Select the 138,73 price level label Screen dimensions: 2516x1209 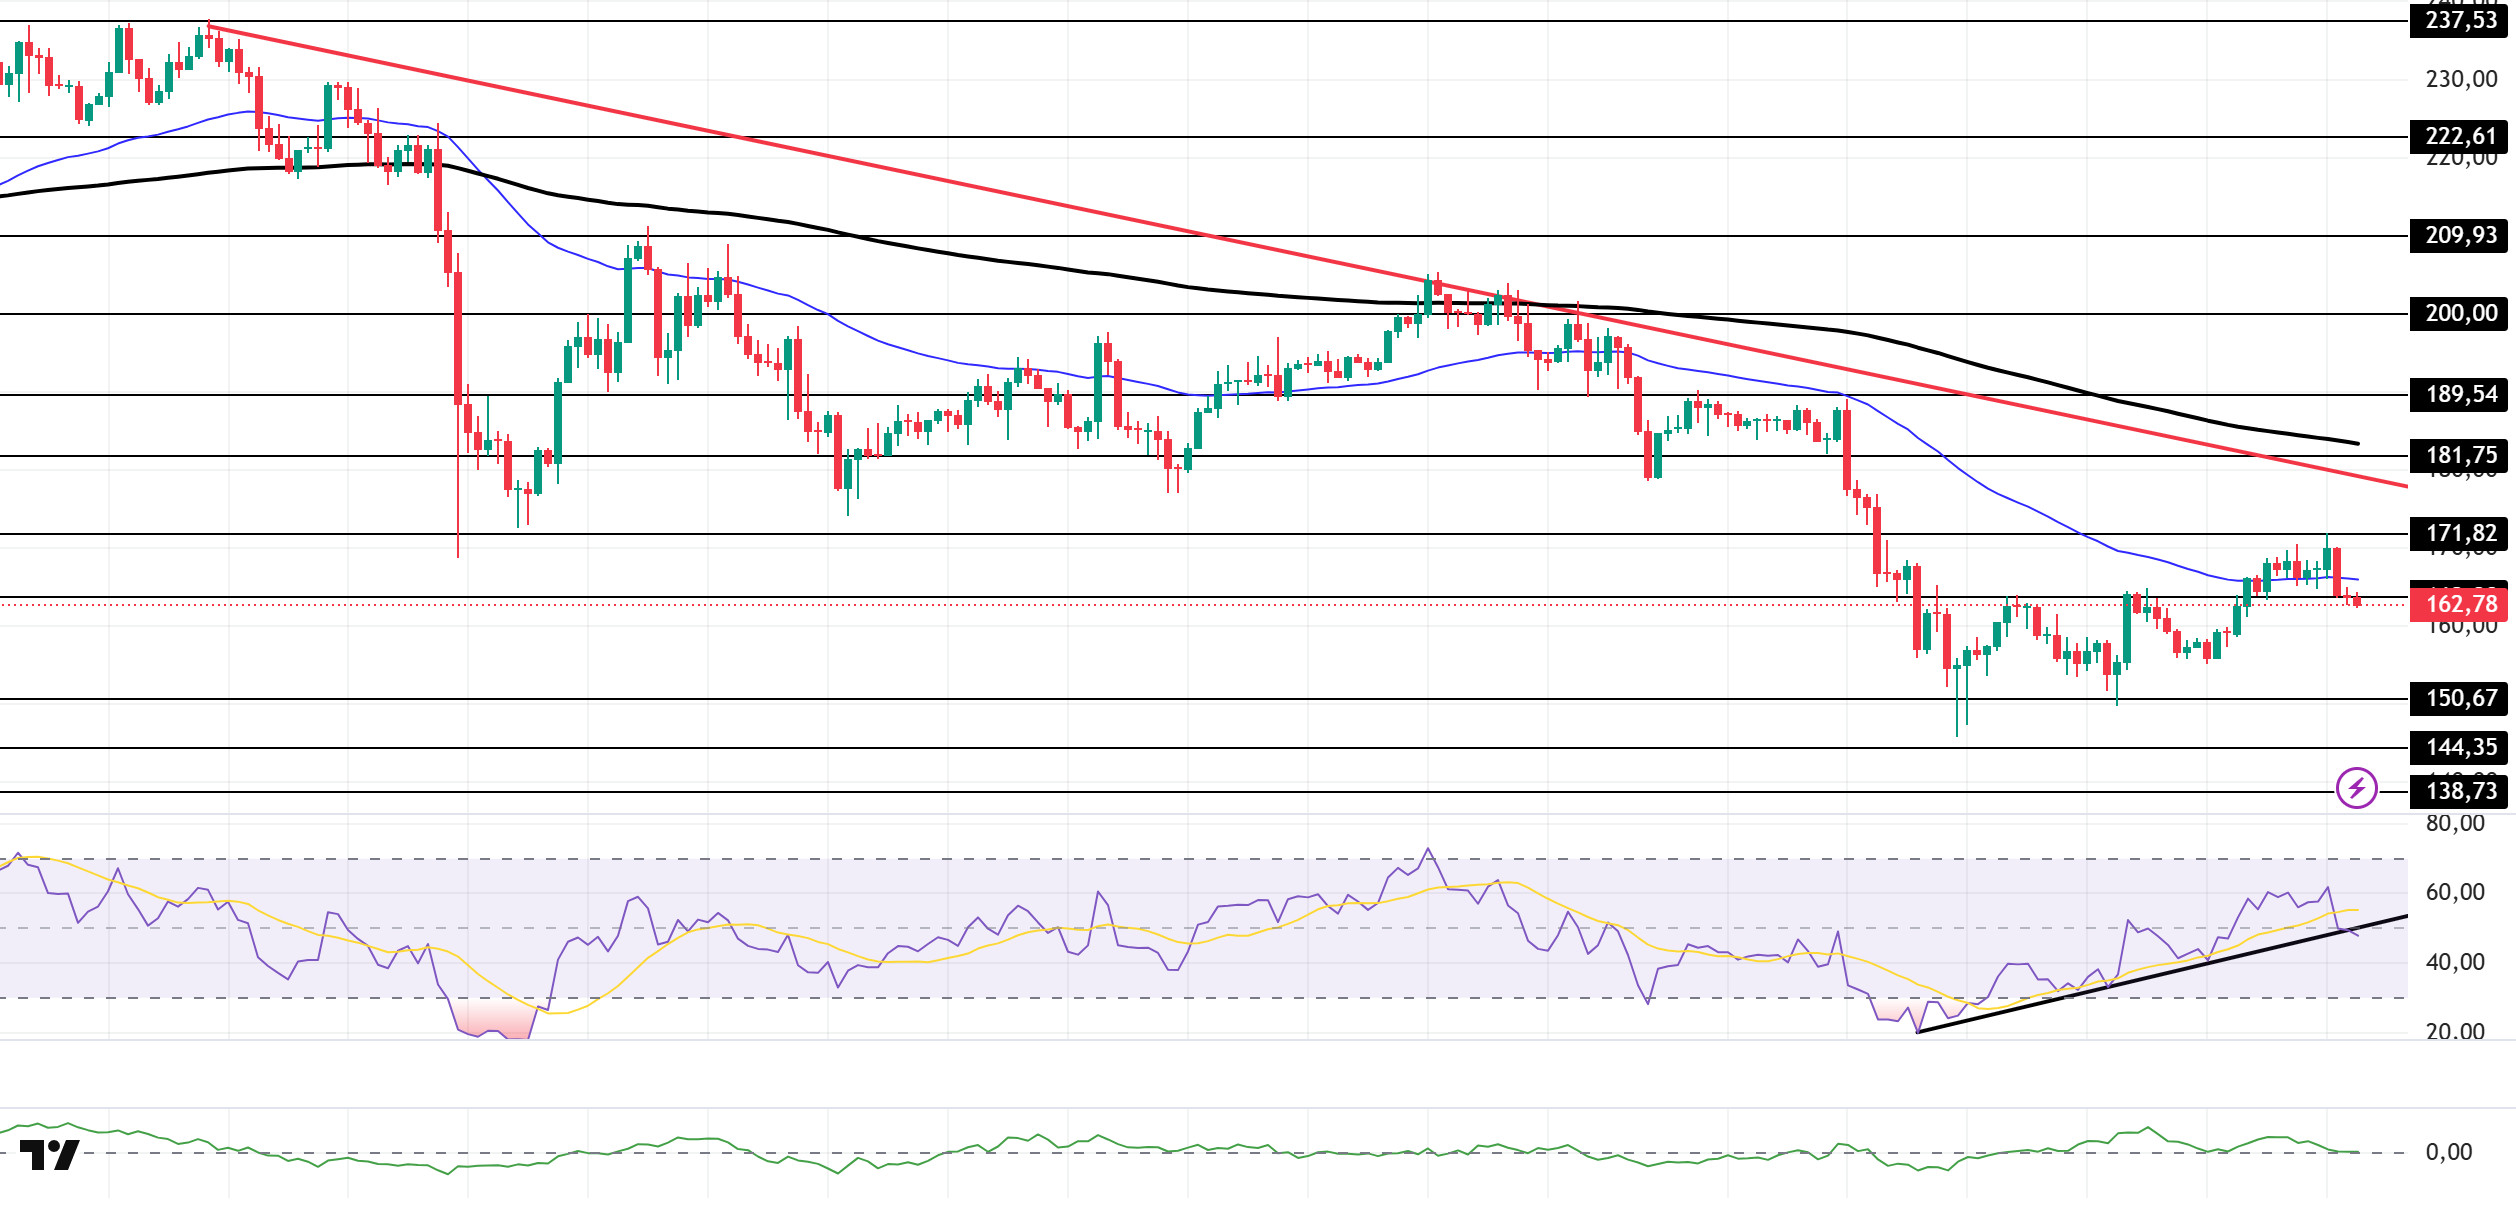tap(2460, 791)
